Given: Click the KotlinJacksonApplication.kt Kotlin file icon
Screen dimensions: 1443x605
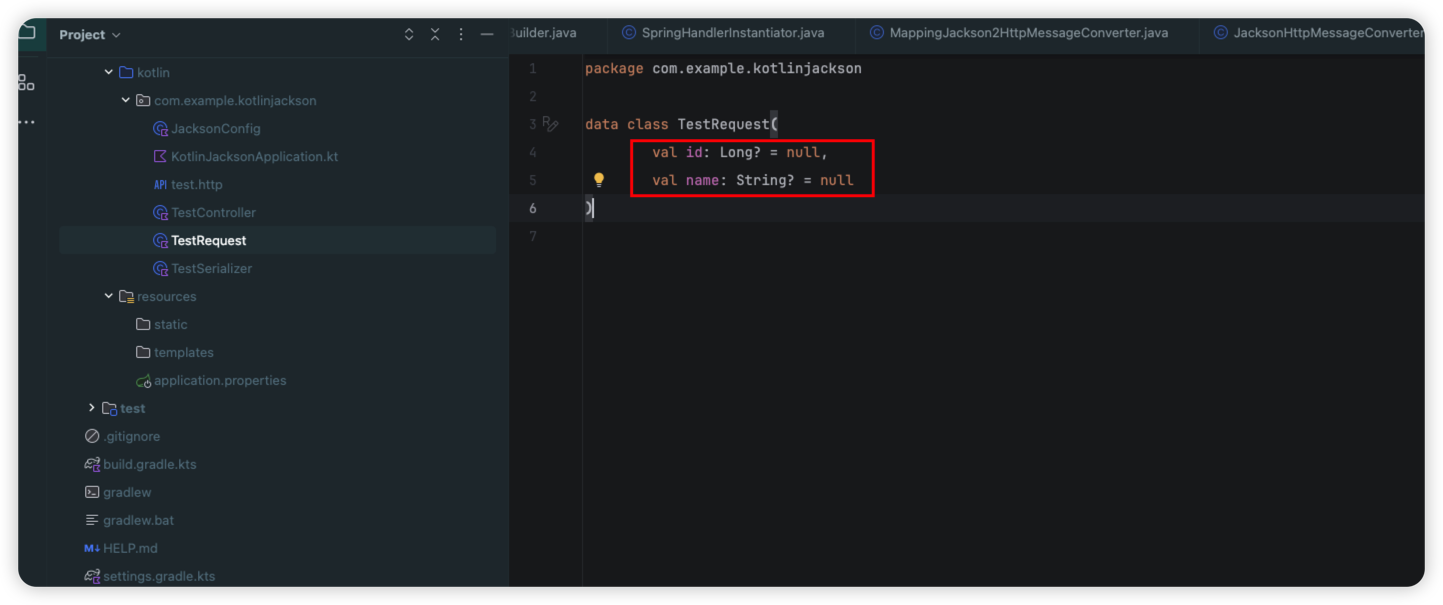Looking at the screenshot, I should pos(160,157).
